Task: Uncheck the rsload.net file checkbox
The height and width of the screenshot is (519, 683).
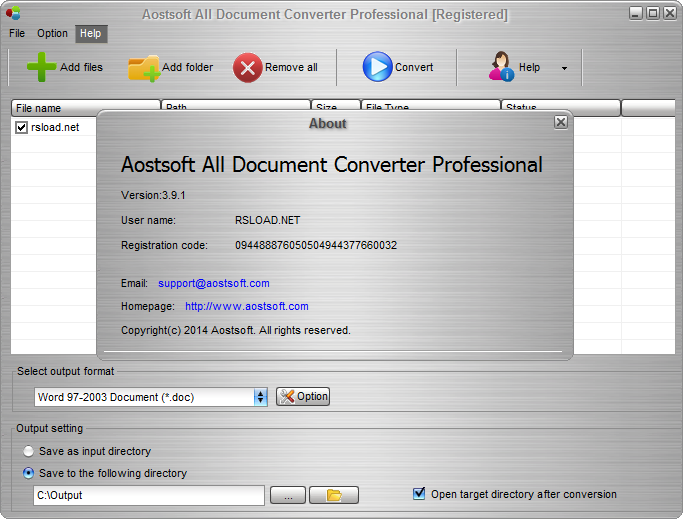Action: point(21,127)
